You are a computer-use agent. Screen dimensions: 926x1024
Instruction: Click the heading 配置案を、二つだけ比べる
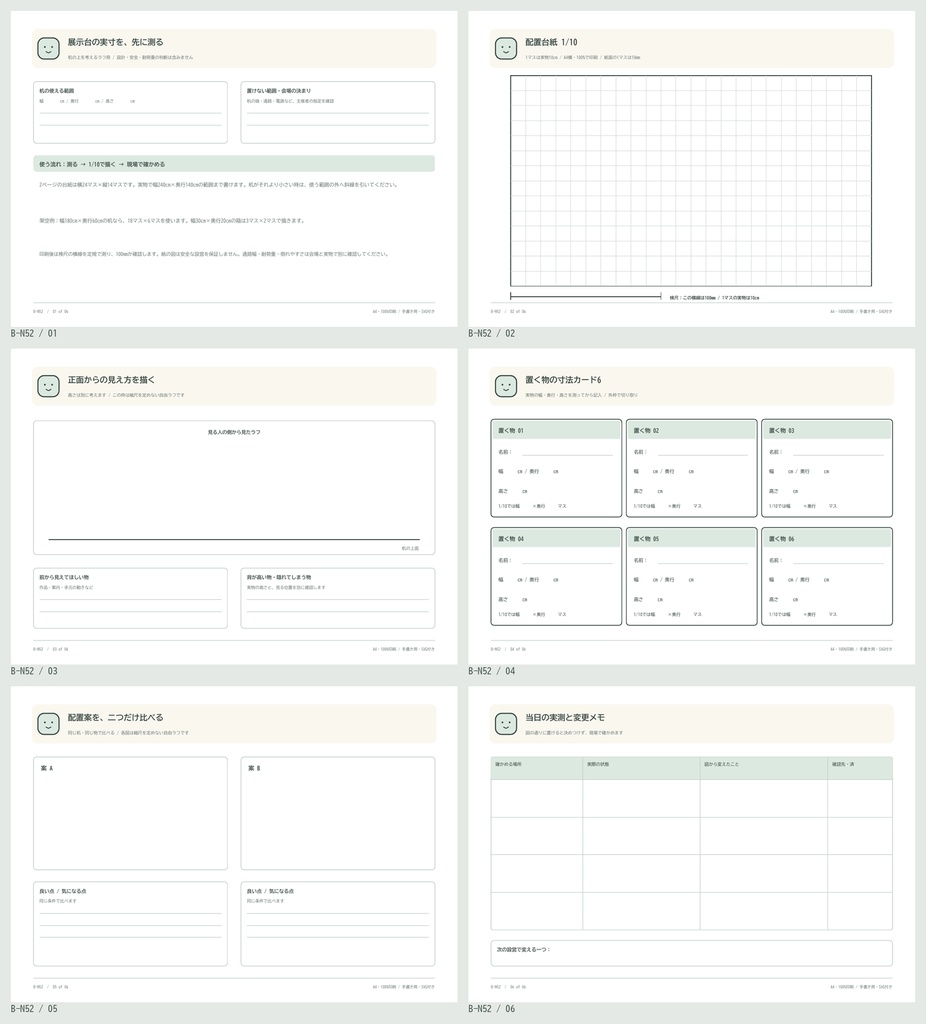pos(116,718)
